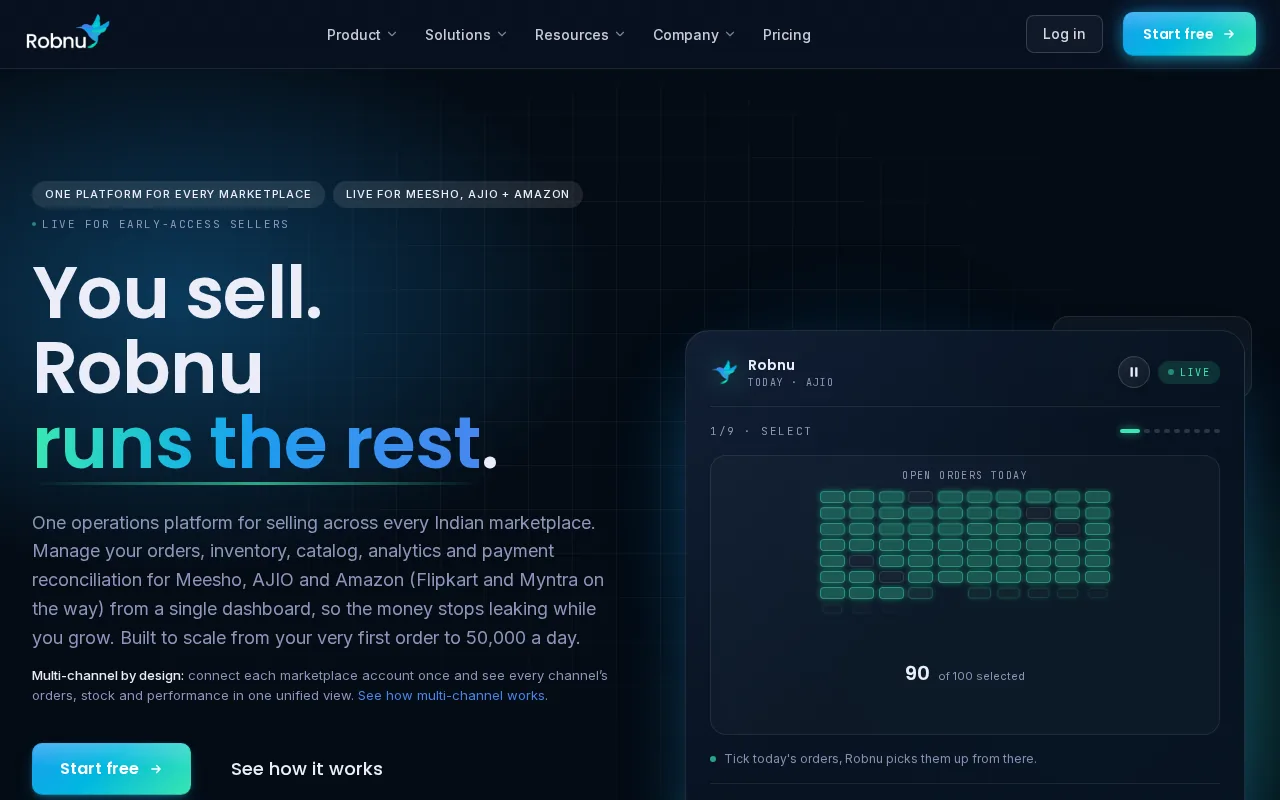Pause the demo animation with pause button
This screenshot has width=1280, height=800.
pos(1134,372)
